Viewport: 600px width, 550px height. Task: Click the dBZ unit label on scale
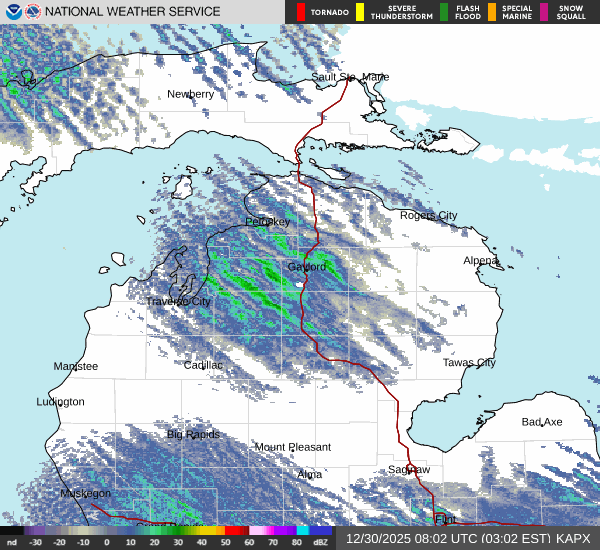(322, 542)
